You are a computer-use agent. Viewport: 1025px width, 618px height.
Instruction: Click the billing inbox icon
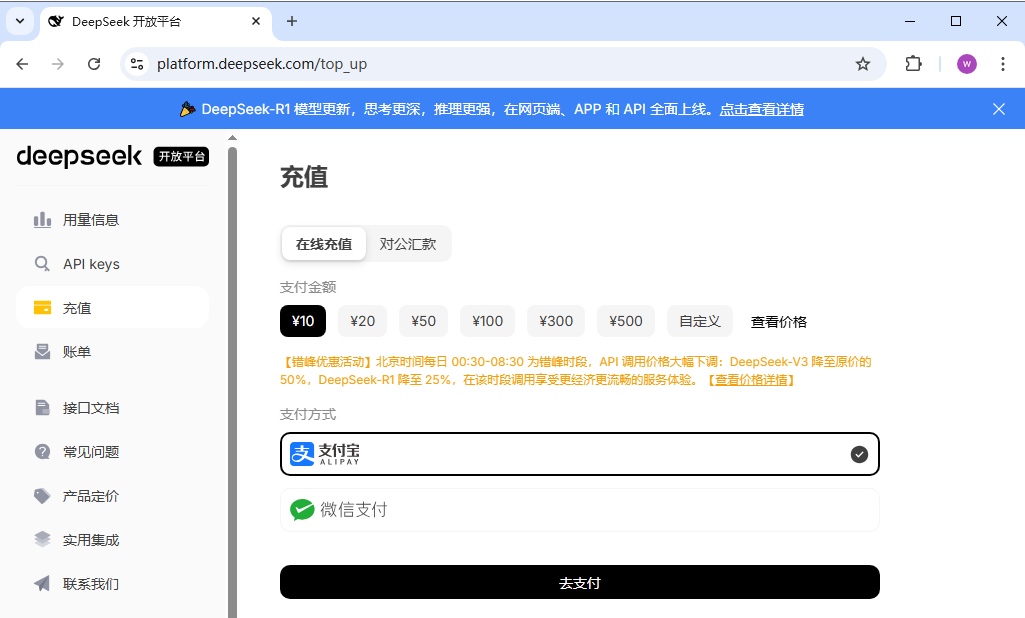(42, 352)
